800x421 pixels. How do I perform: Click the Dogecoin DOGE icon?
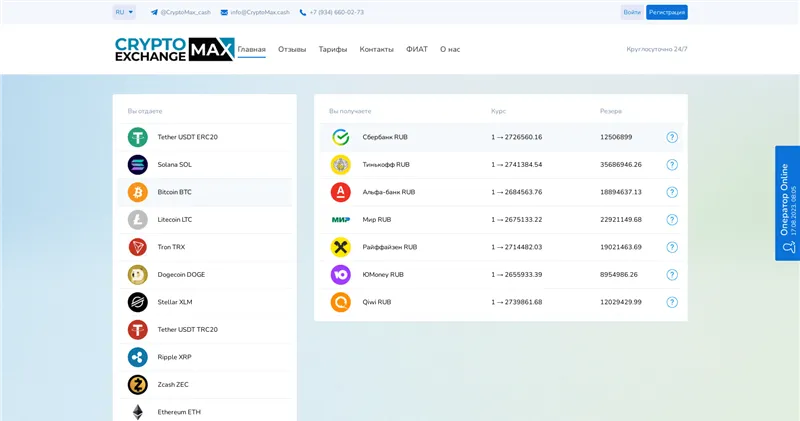click(137, 275)
